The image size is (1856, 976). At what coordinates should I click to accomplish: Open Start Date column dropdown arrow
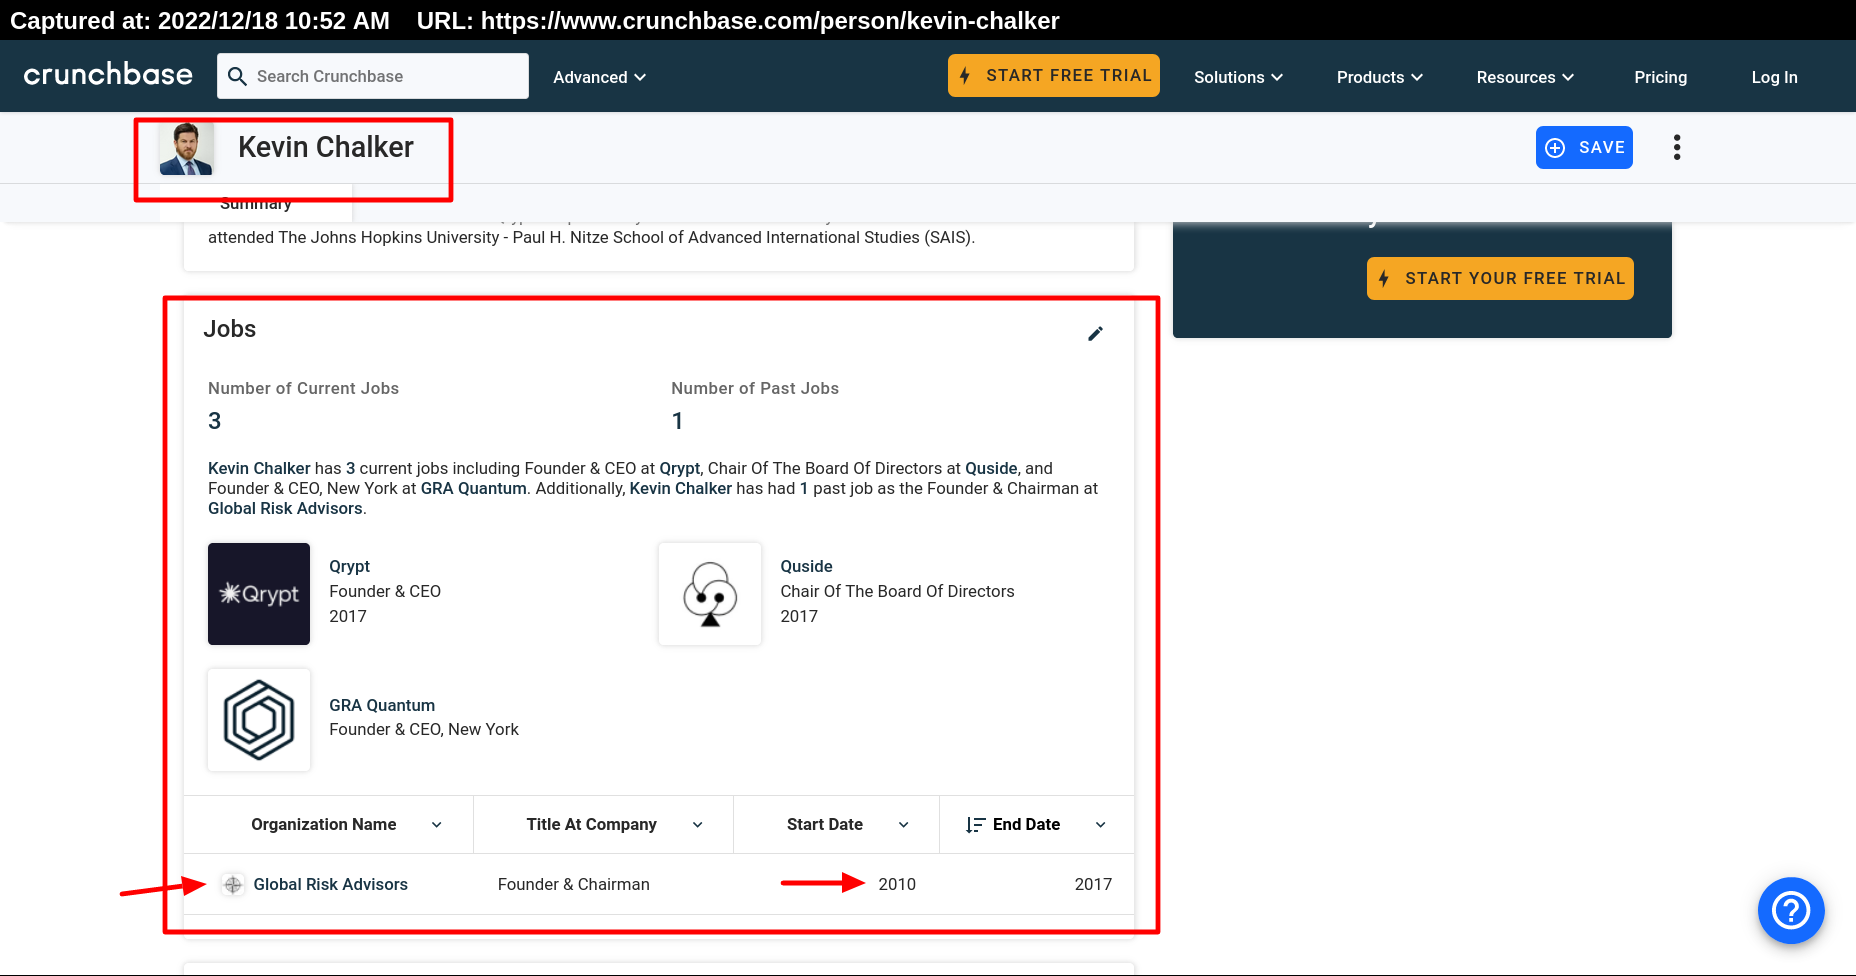point(904,825)
